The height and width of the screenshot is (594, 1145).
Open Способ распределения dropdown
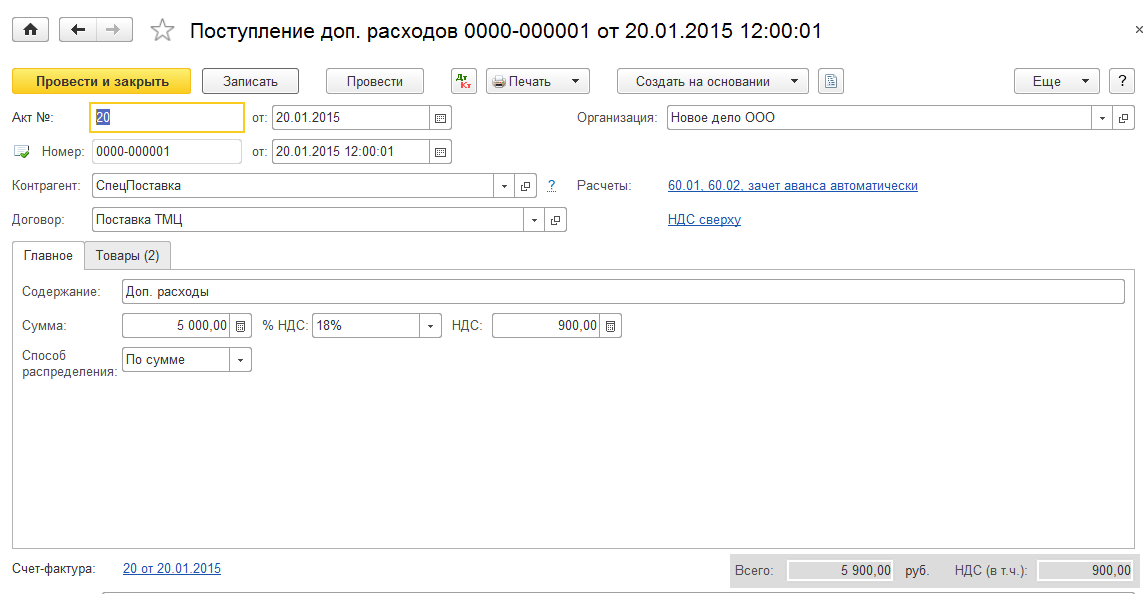240,359
